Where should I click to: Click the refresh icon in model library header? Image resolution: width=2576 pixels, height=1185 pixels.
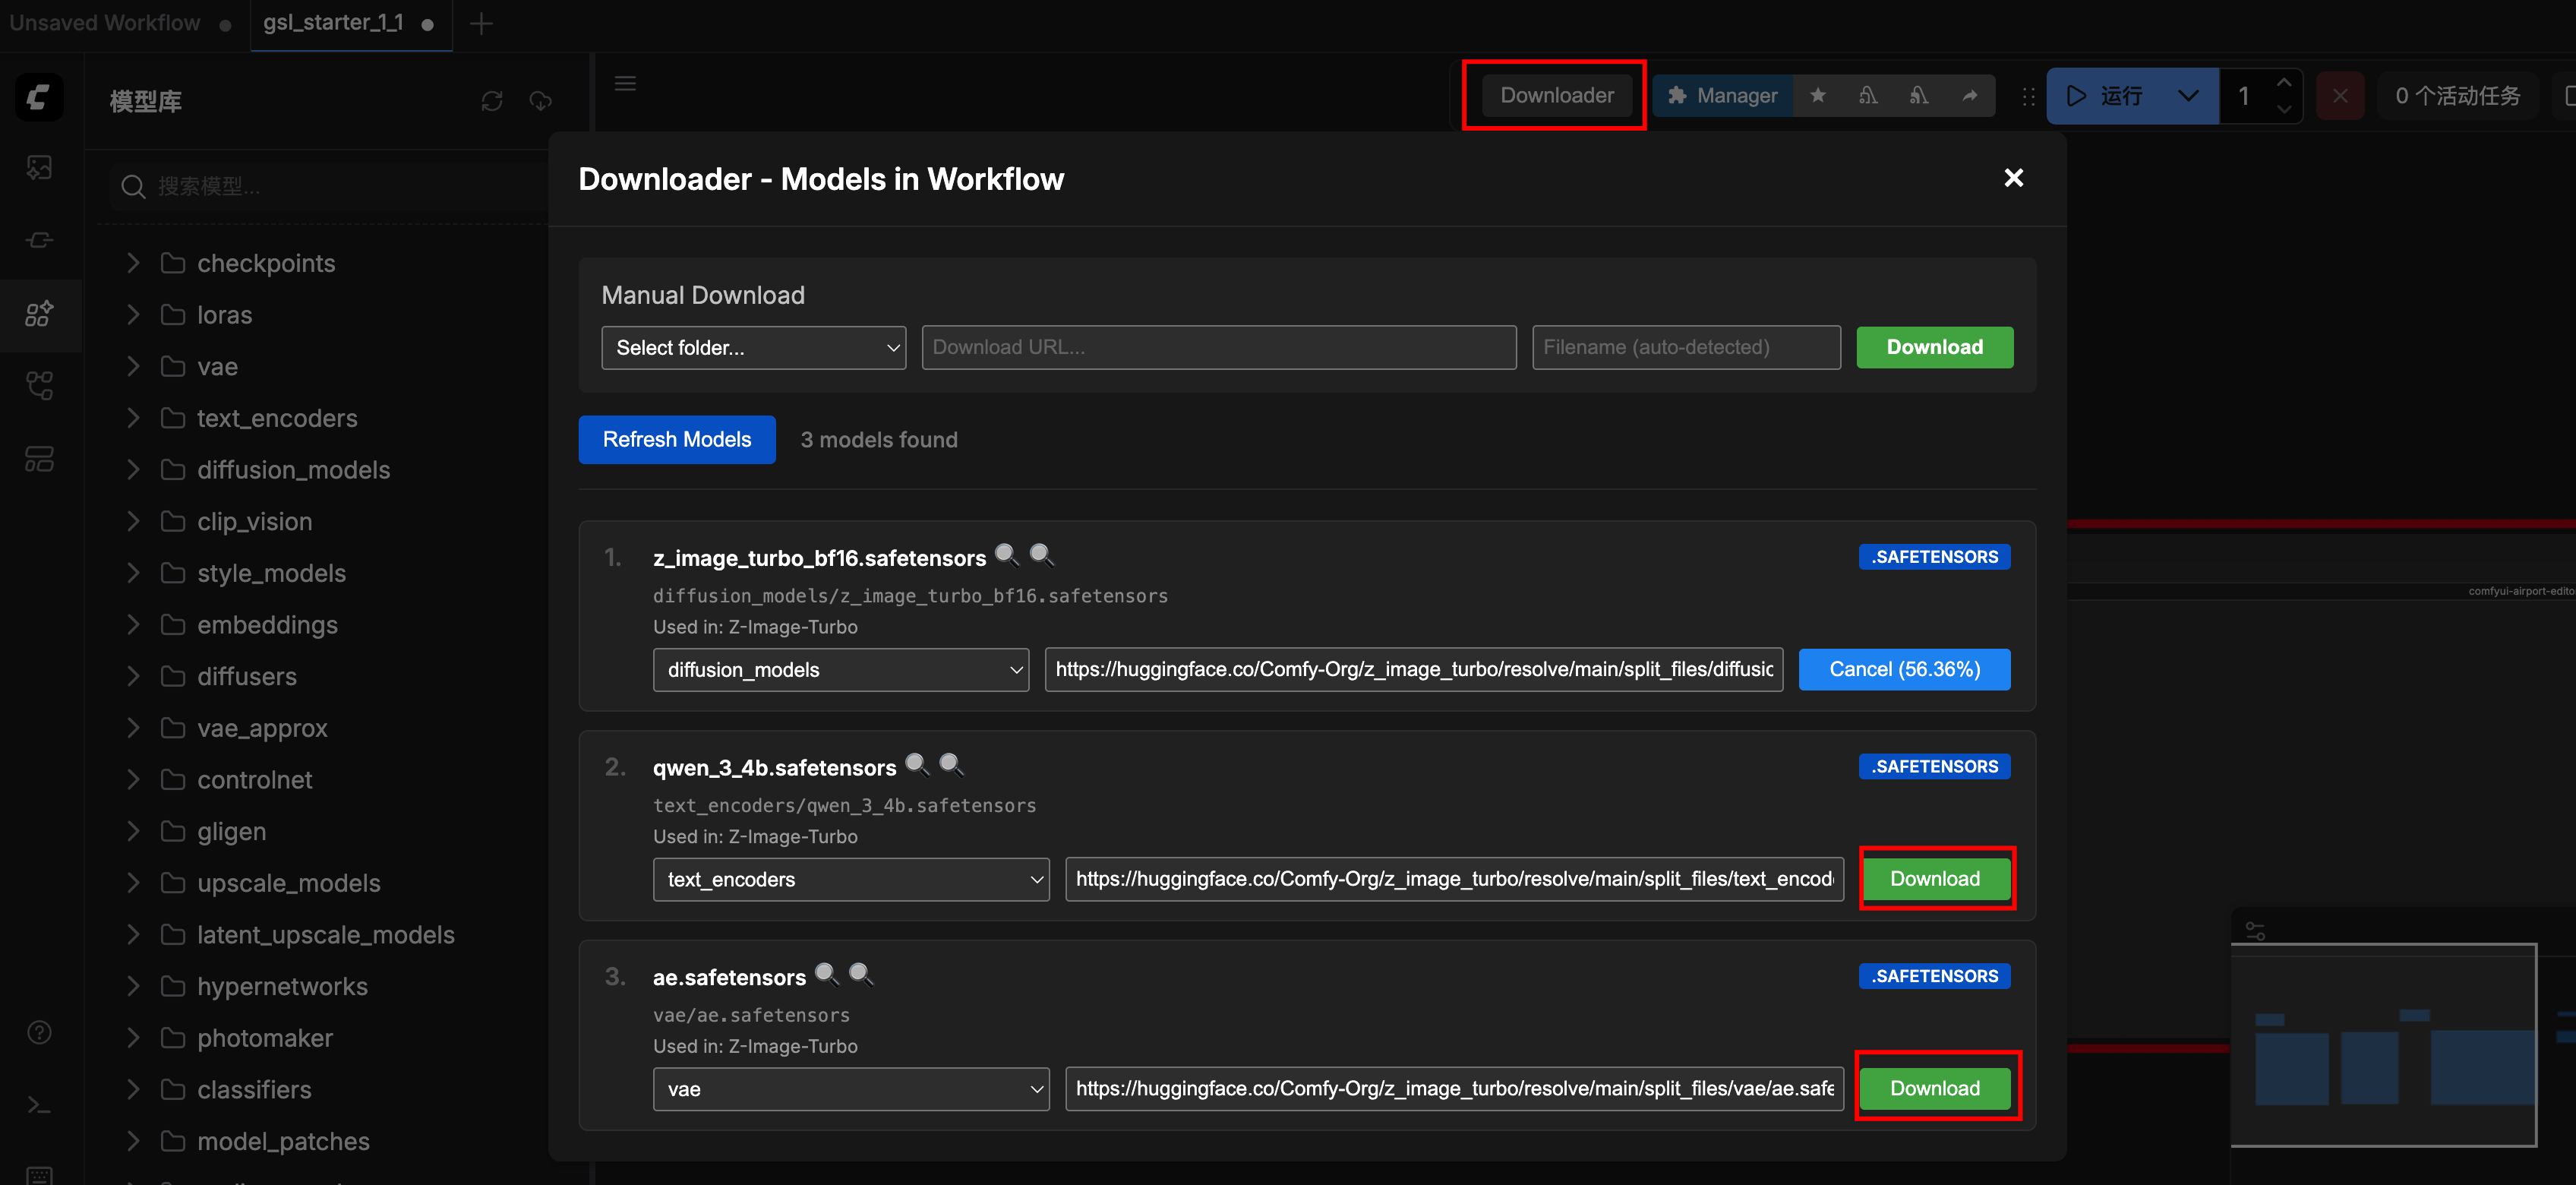[x=491, y=101]
